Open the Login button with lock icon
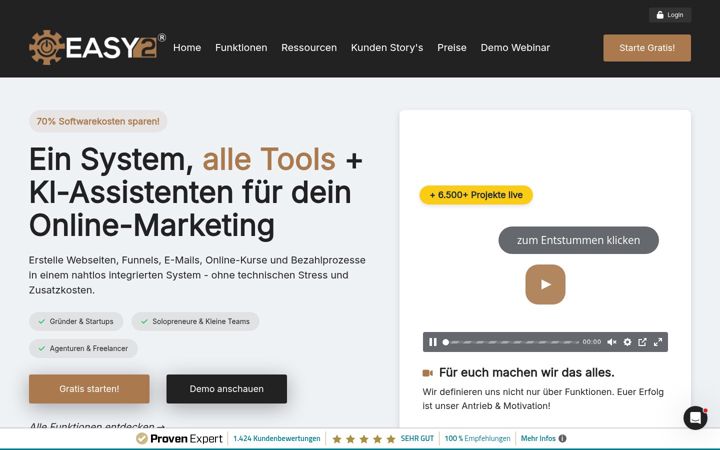 pos(670,15)
